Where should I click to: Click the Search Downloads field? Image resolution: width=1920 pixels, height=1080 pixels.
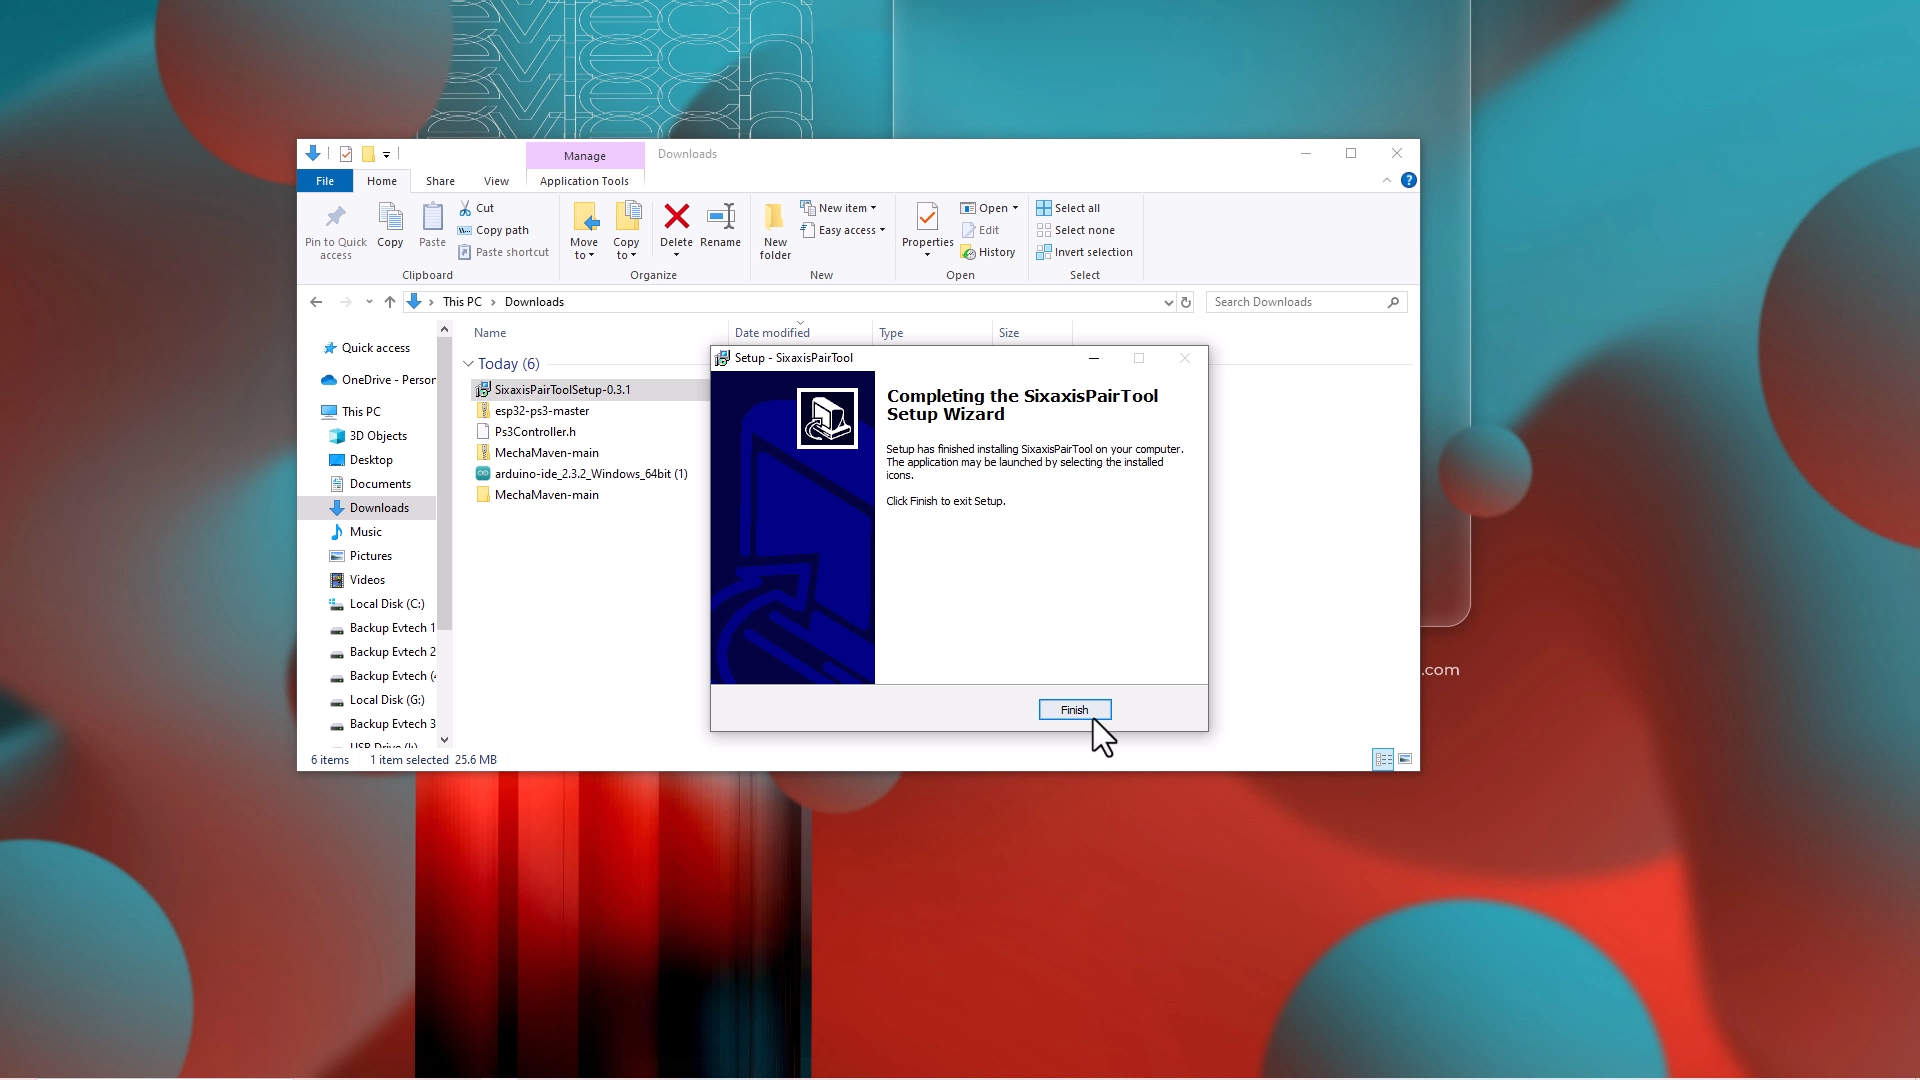1306,302
